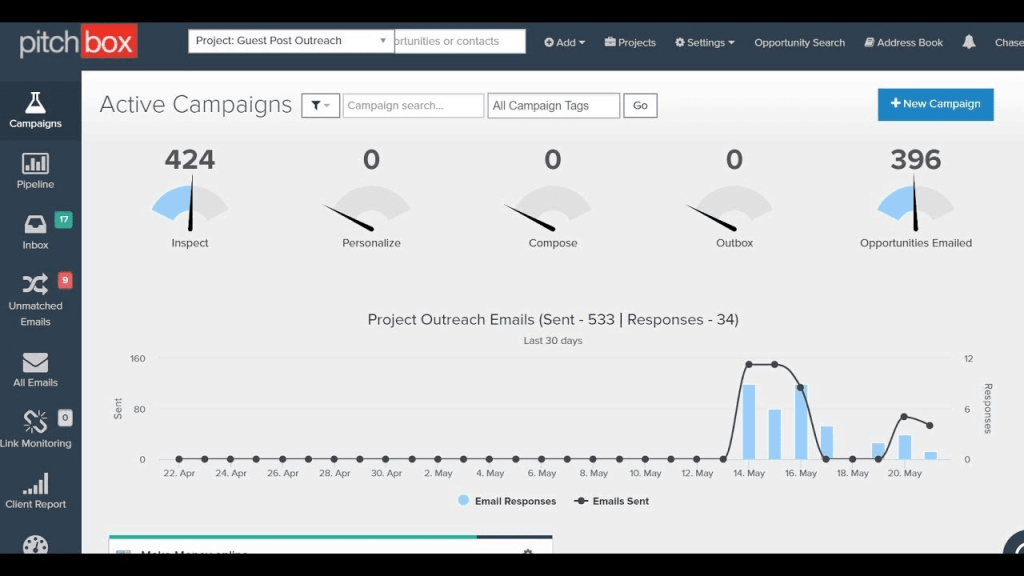
Task: Open the Link Monitoring icon
Action: pyautogui.click(x=35, y=422)
